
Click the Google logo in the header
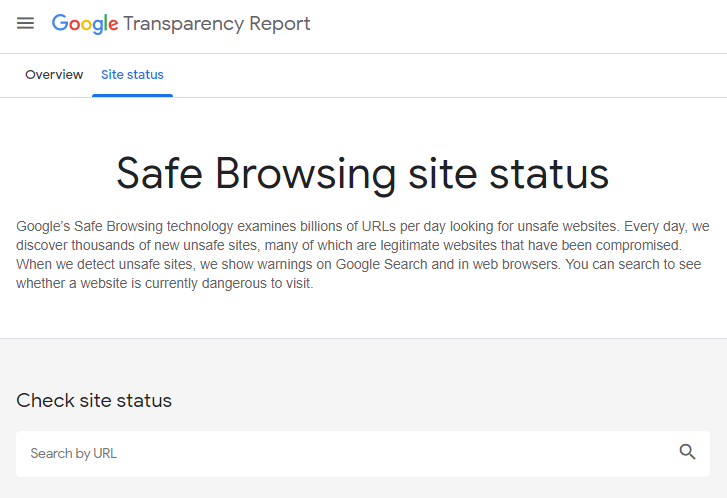click(x=85, y=23)
